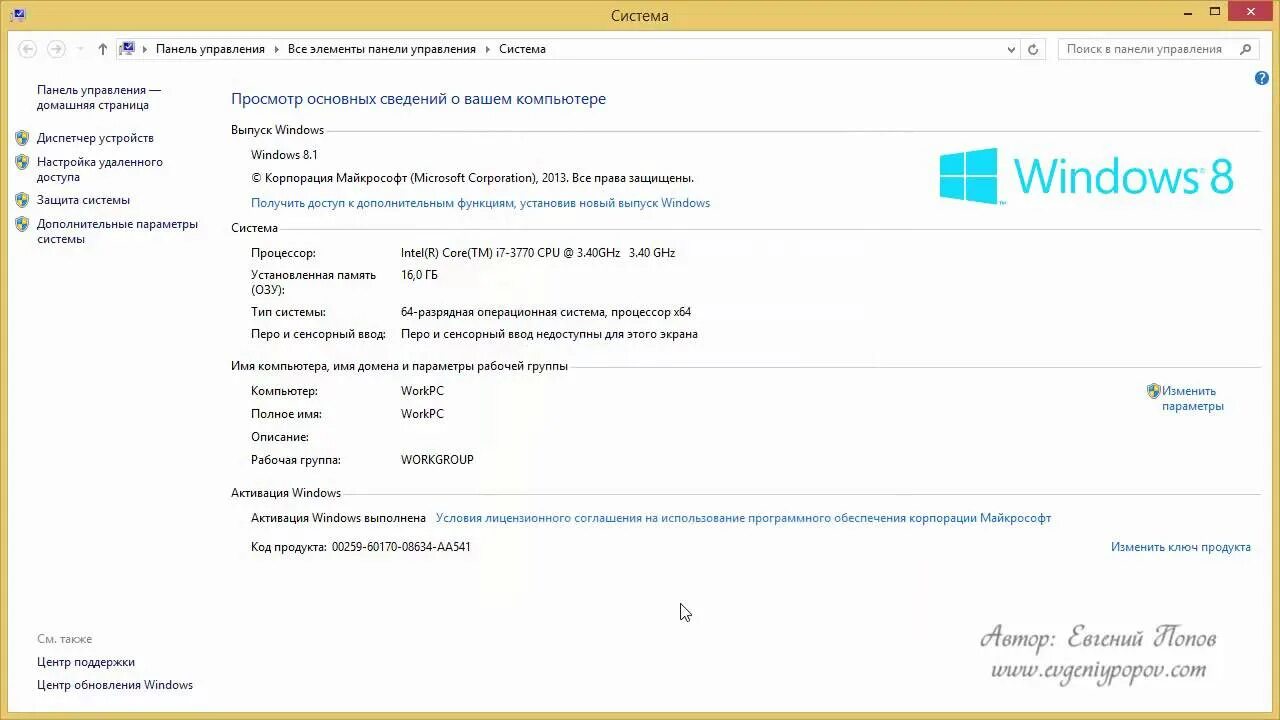Click shield icon beside Изменить параметры
The width and height of the screenshot is (1280, 720).
pyautogui.click(x=1154, y=391)
